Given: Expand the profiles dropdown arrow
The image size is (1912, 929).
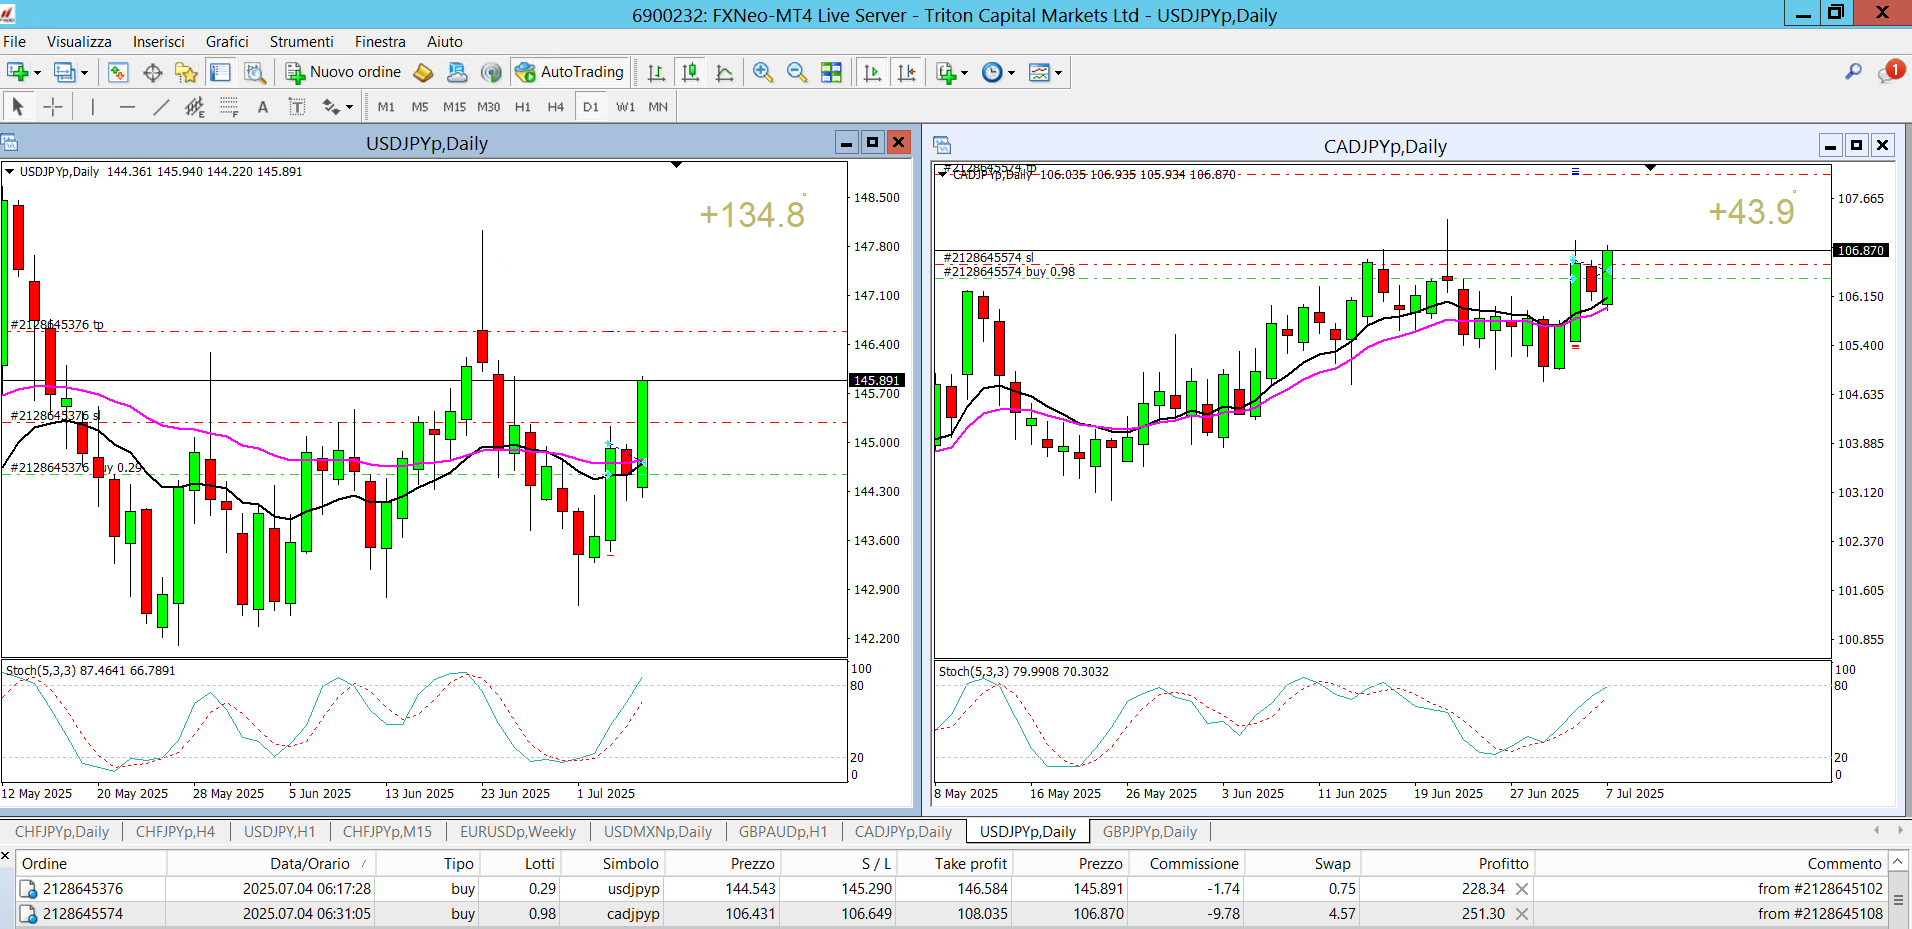Looking at the screenshot, I should coord(84,73).
